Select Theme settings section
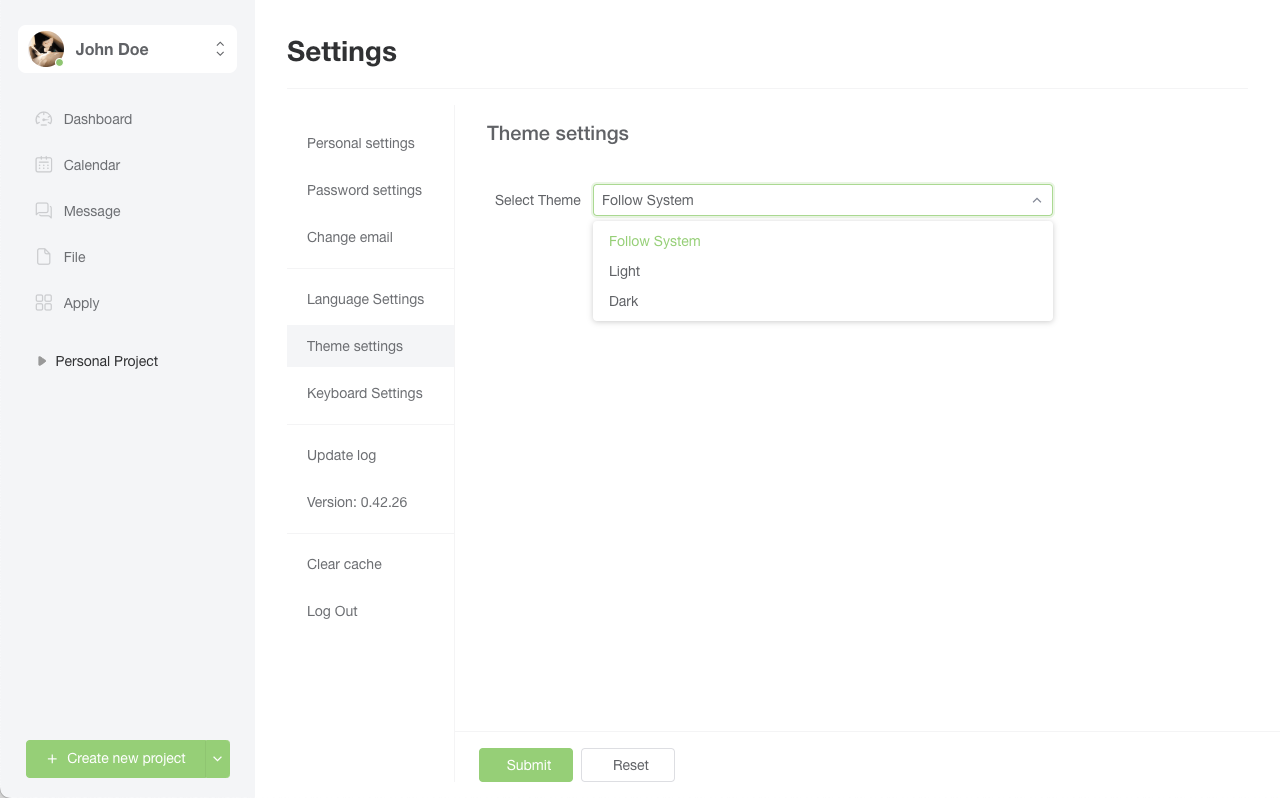The width and height of the screenshot is (1280, 798). pyautogui.click(x=370, y=346)
